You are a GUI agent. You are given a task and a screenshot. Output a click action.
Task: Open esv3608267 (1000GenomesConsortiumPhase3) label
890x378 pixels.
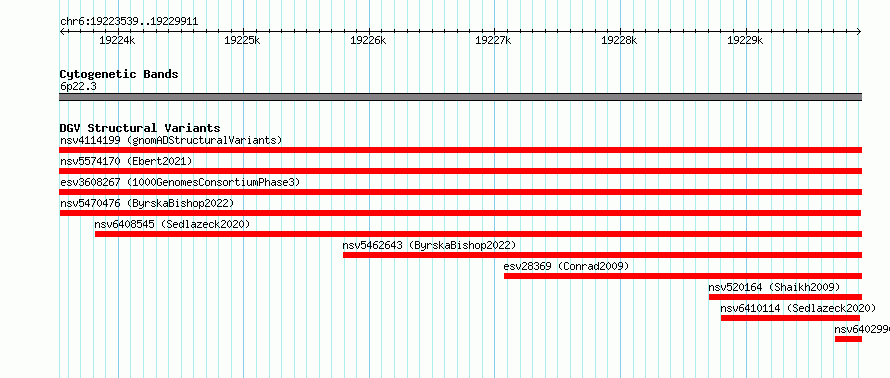point(180,182)
